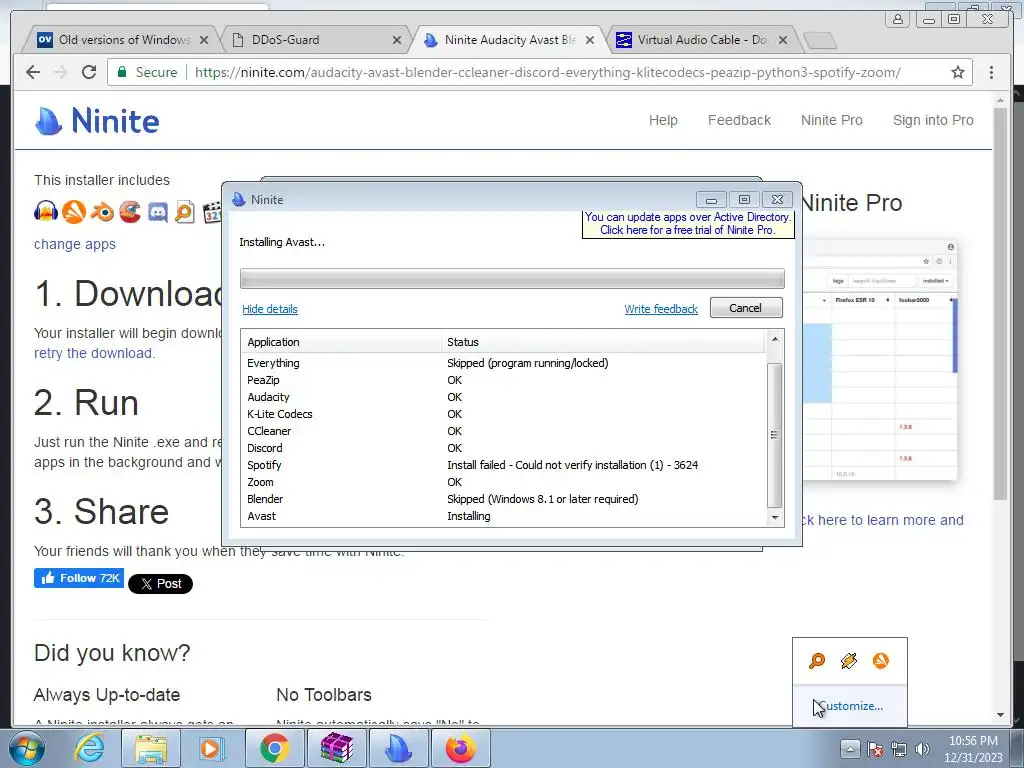Click the 'Customize...' link in the tray popup
The image size is (1024, 768).
pos(850,706)
